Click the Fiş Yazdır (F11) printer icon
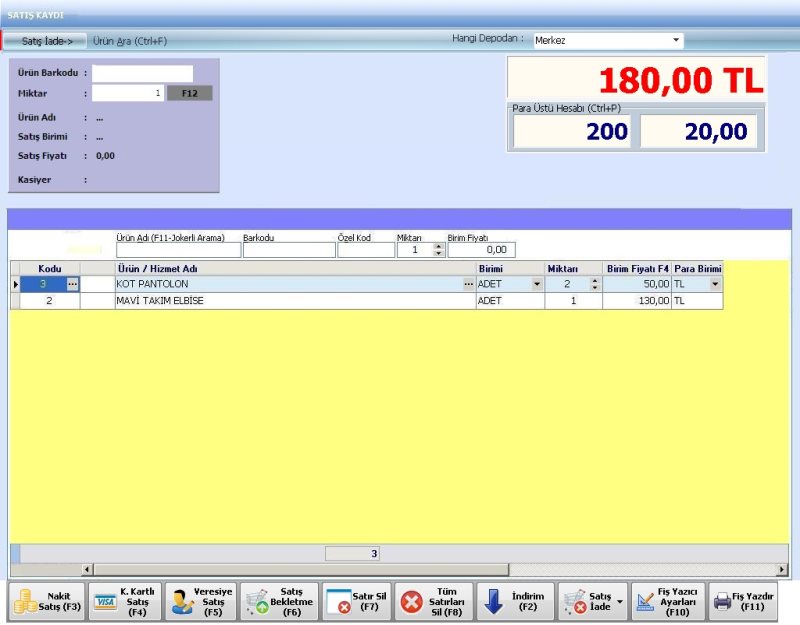Viewport: 800px width, 625px height. tap(721, 601)
